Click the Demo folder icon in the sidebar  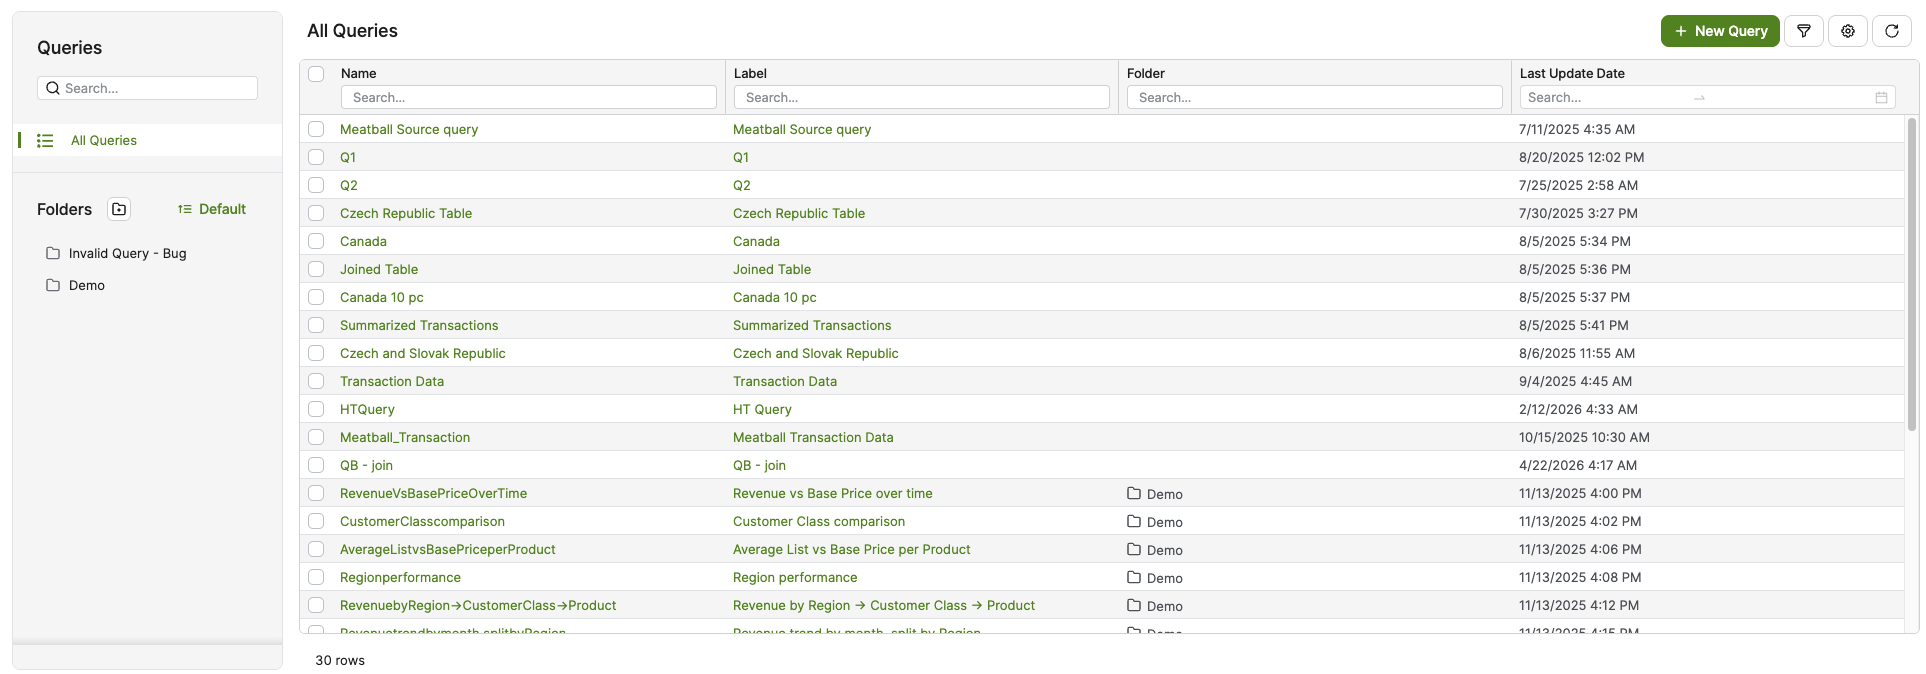[x=53, y=285]
